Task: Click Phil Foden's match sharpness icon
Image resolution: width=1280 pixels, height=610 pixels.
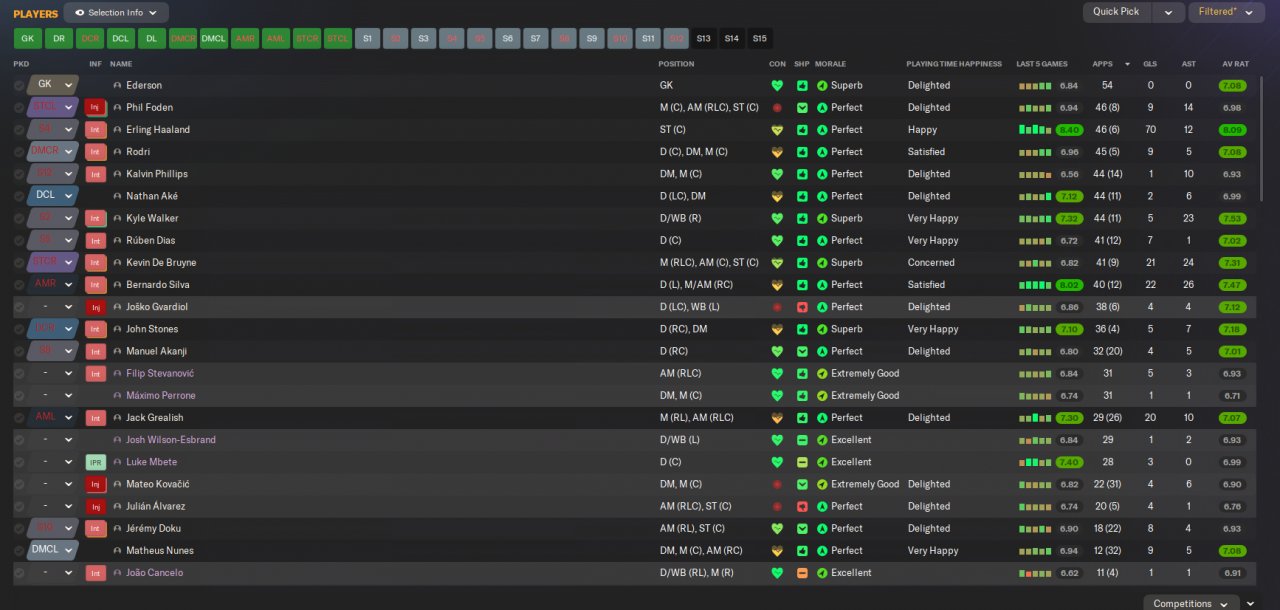Action: click(802, 108)
